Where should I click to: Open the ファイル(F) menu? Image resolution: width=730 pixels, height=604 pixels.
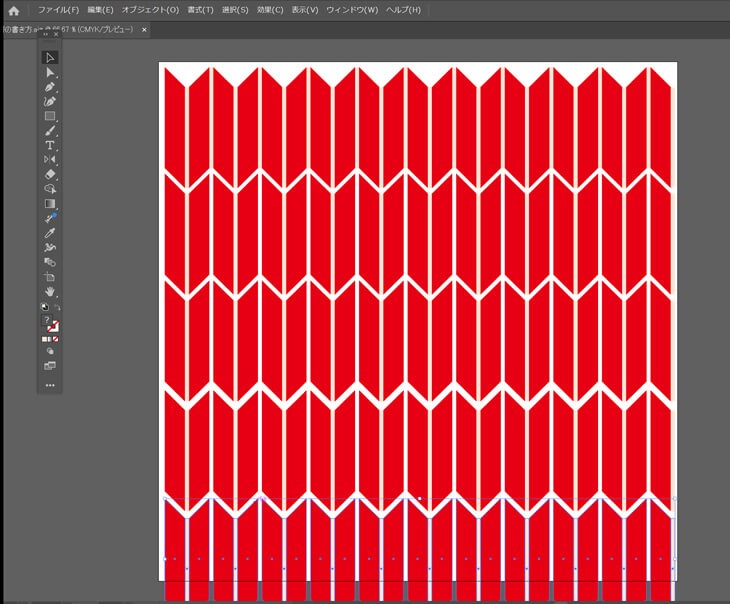pos(58,10)
